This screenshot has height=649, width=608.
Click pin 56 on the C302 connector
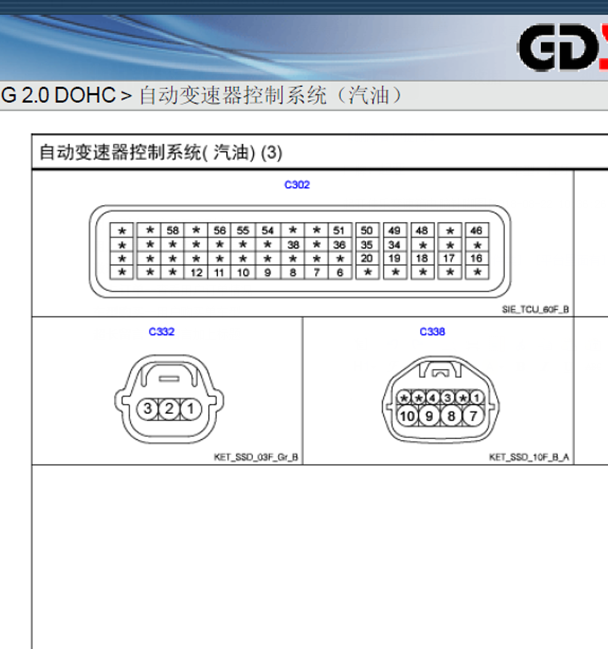click(220, 231)
